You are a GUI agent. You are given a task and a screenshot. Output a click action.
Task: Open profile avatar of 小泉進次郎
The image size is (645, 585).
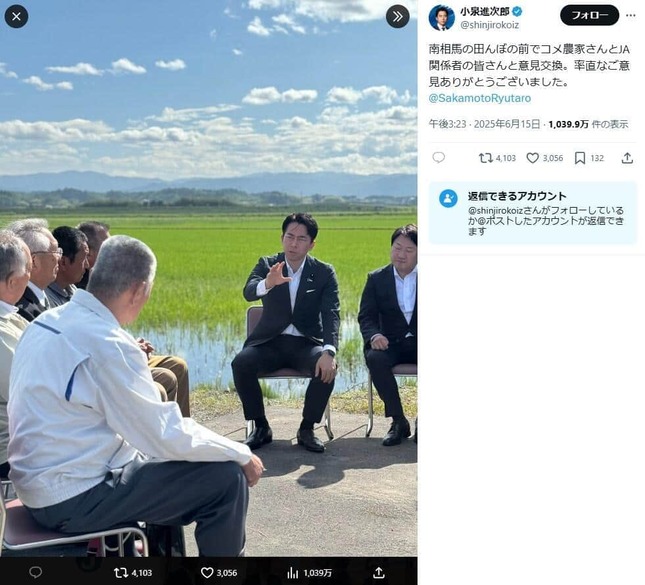click(441, 18)
